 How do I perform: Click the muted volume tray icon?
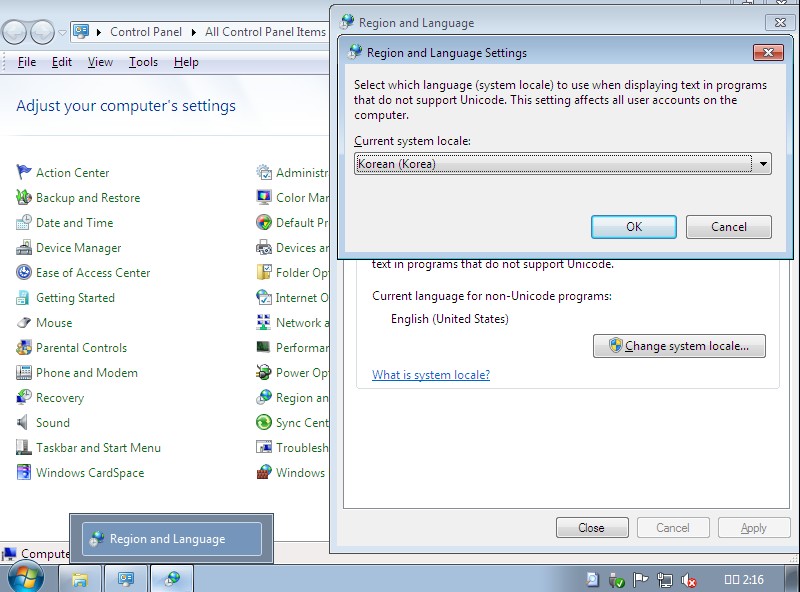tap(689, 580)
